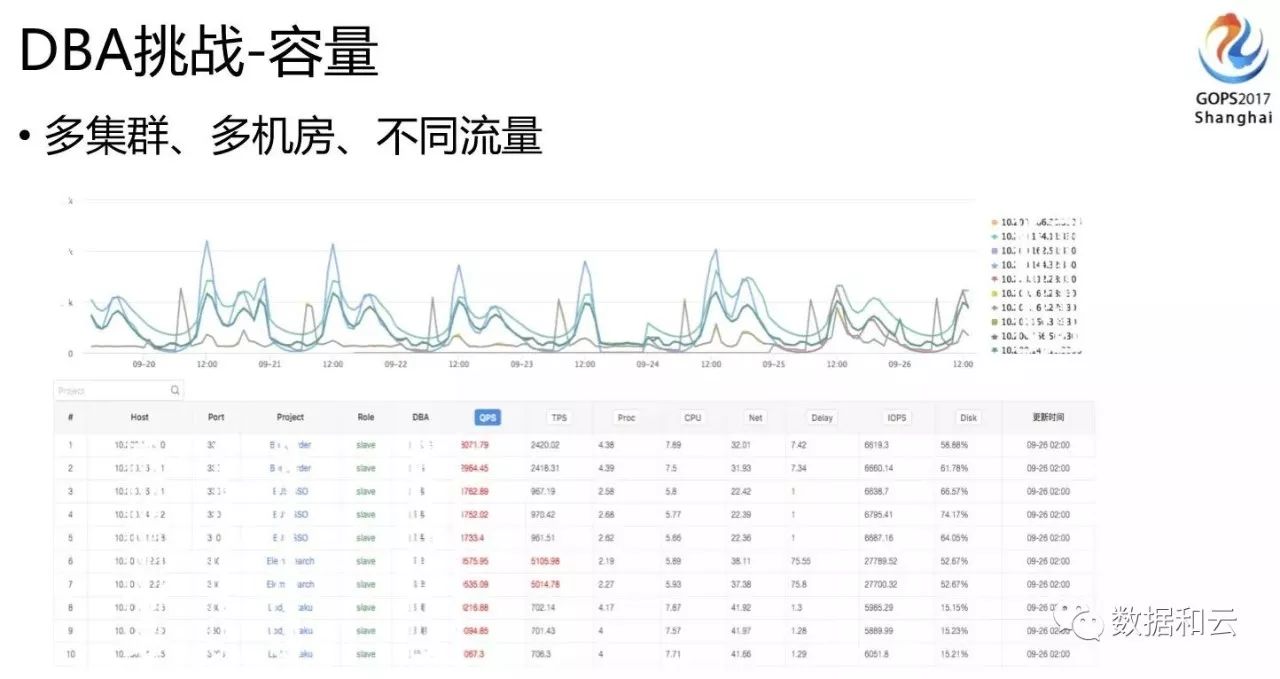This screenshot has width=1280, height=679.
Task: Select the CPU metric button
Action: (692, 418)
